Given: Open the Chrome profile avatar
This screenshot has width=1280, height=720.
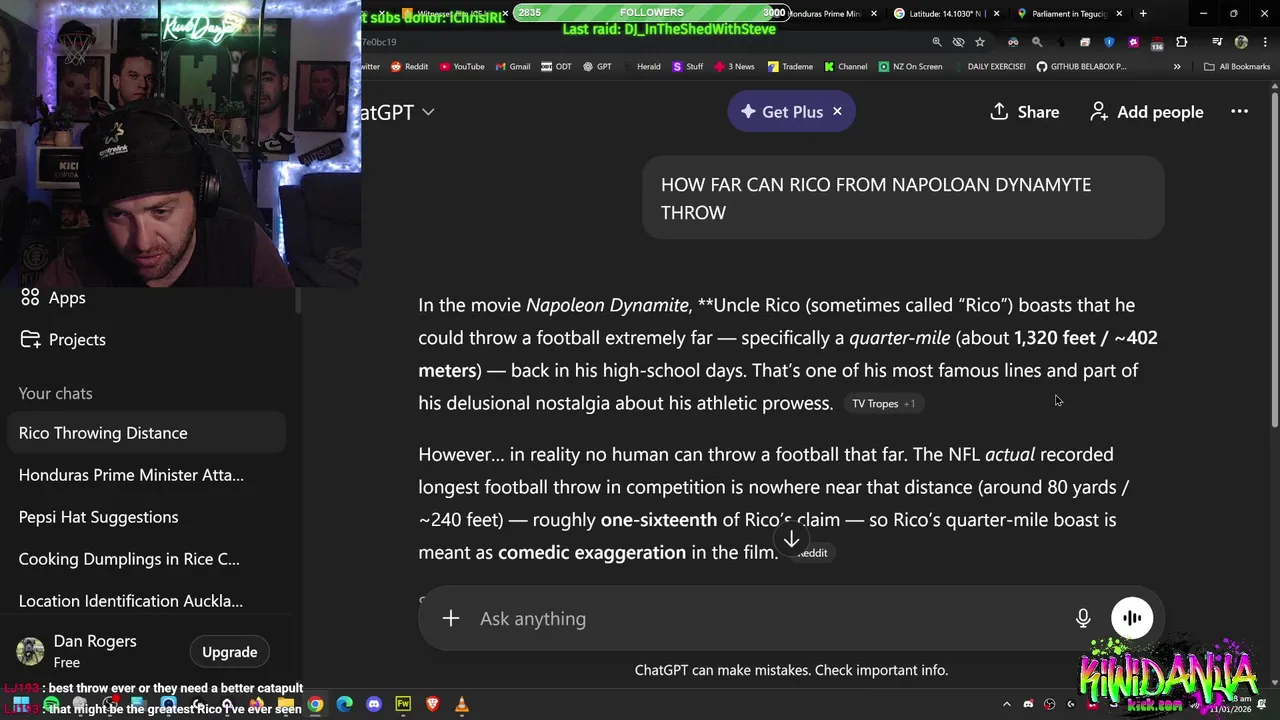Looking at the screenshot, I should coord(1241,42).
